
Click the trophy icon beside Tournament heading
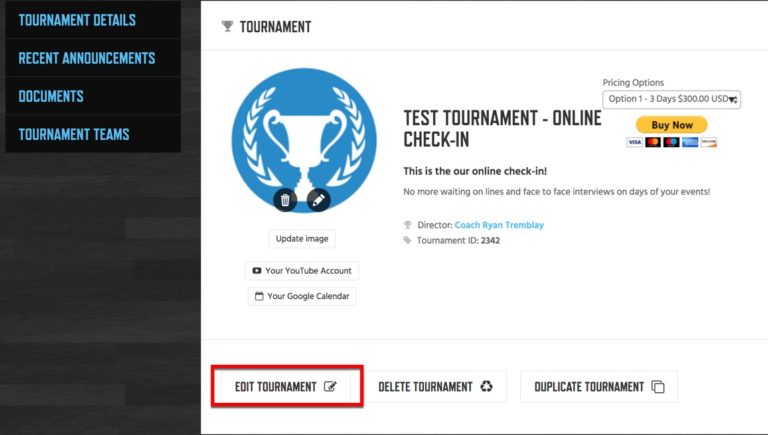[227, 26]
